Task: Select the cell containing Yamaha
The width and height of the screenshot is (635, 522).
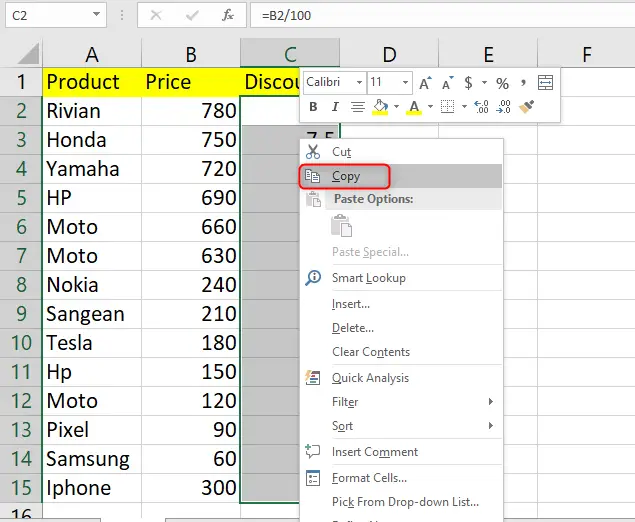Action: [92, 169]
